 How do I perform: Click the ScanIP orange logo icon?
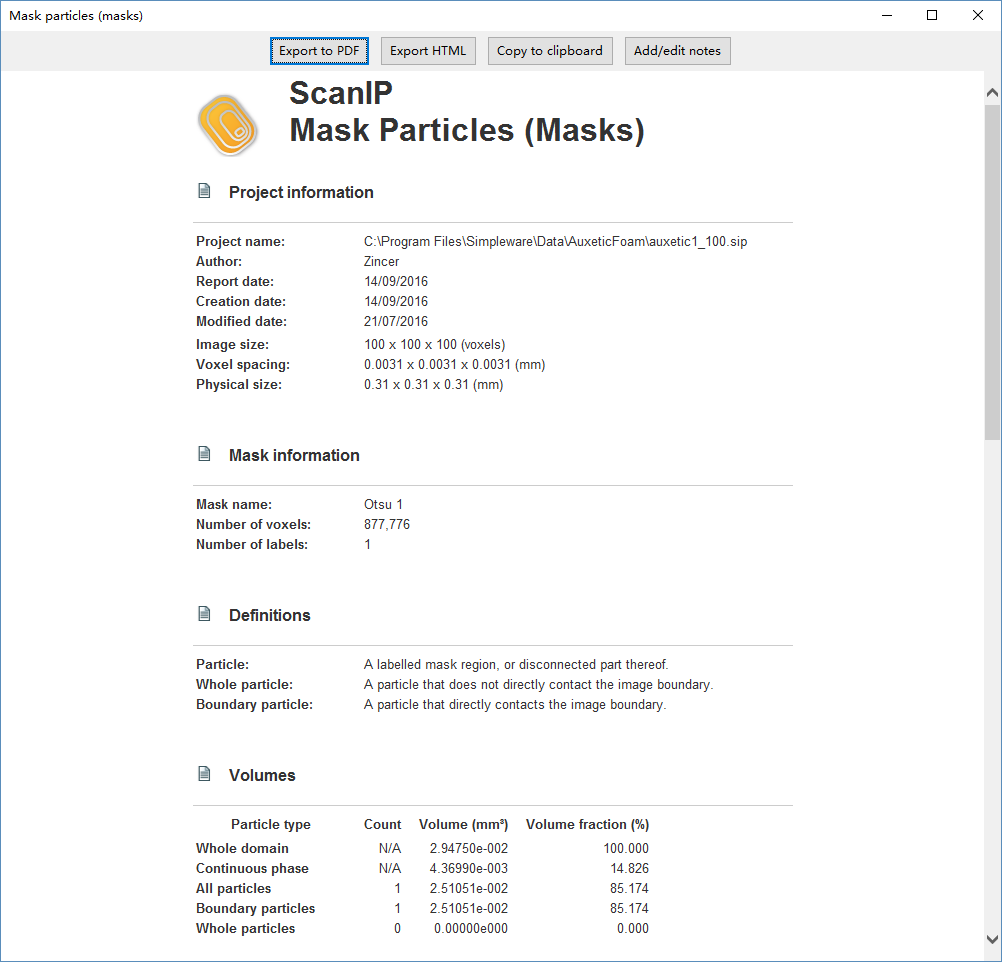(x=228, y=125)
